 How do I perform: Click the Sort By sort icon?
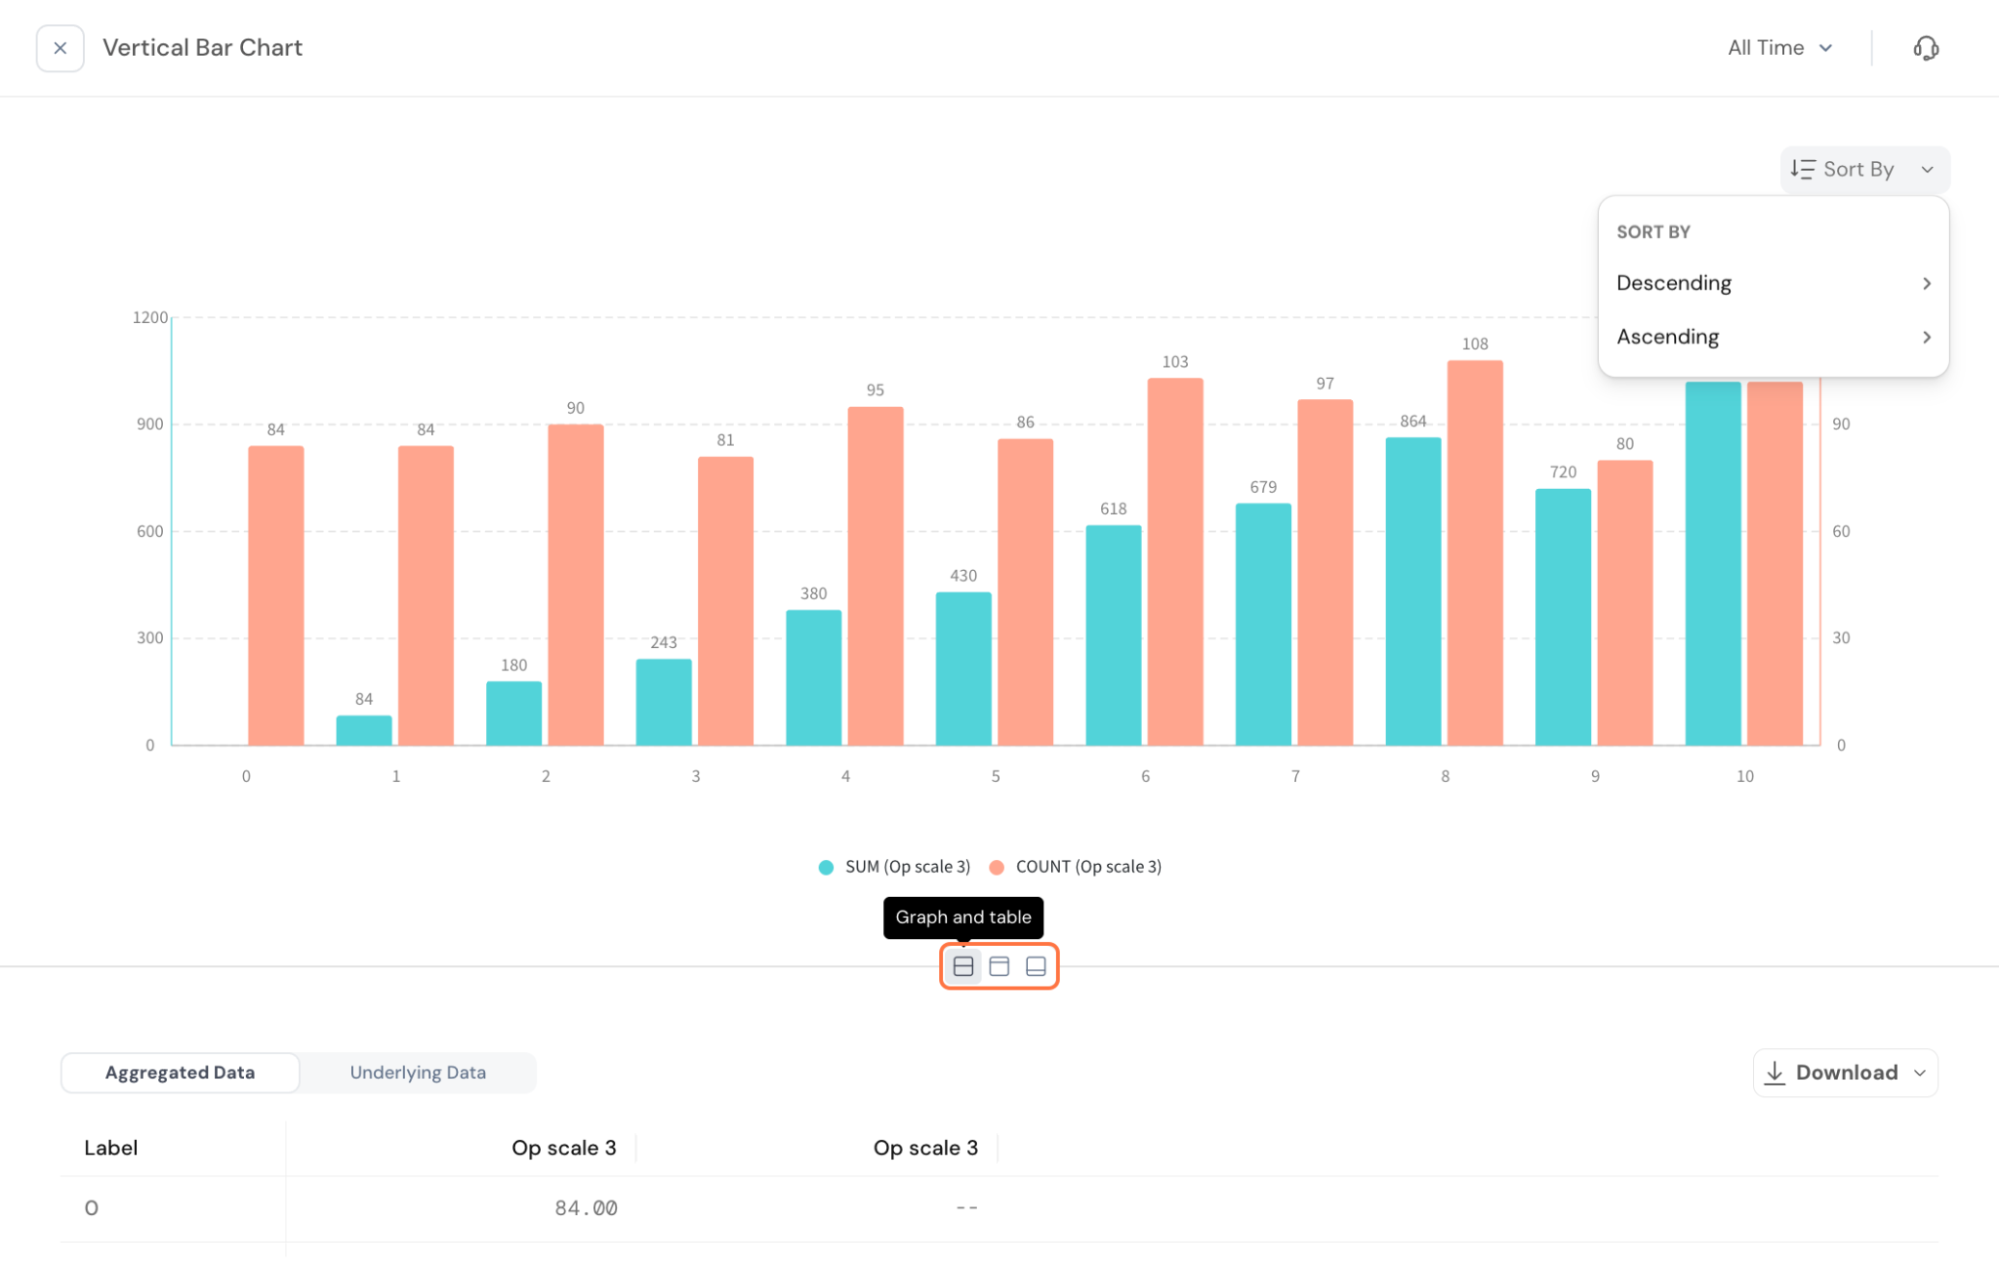1802,169
